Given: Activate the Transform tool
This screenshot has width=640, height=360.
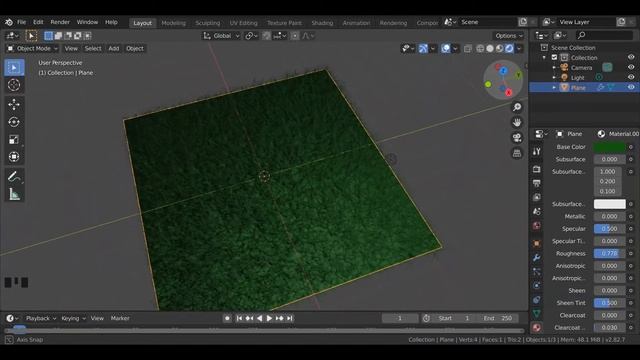Looking at the screenshot, I should click(14, 157).
